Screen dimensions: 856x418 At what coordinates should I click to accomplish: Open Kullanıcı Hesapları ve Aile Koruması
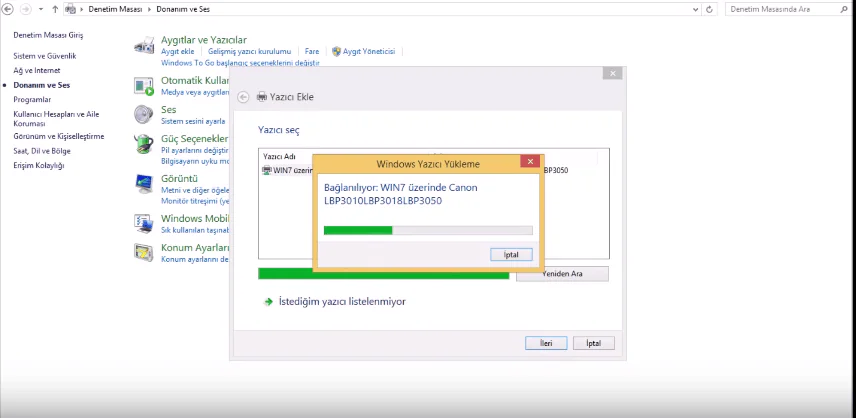click(x=56, y=119)
